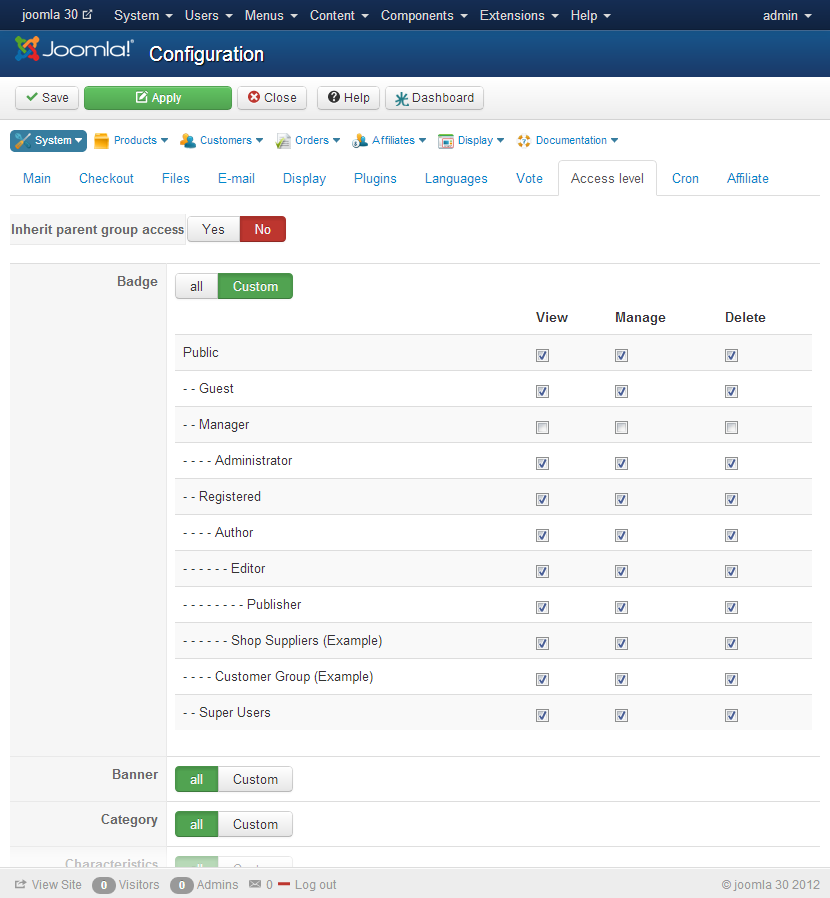
Task: Uncheck Manage permission for Guest
Action: (621, 392)
